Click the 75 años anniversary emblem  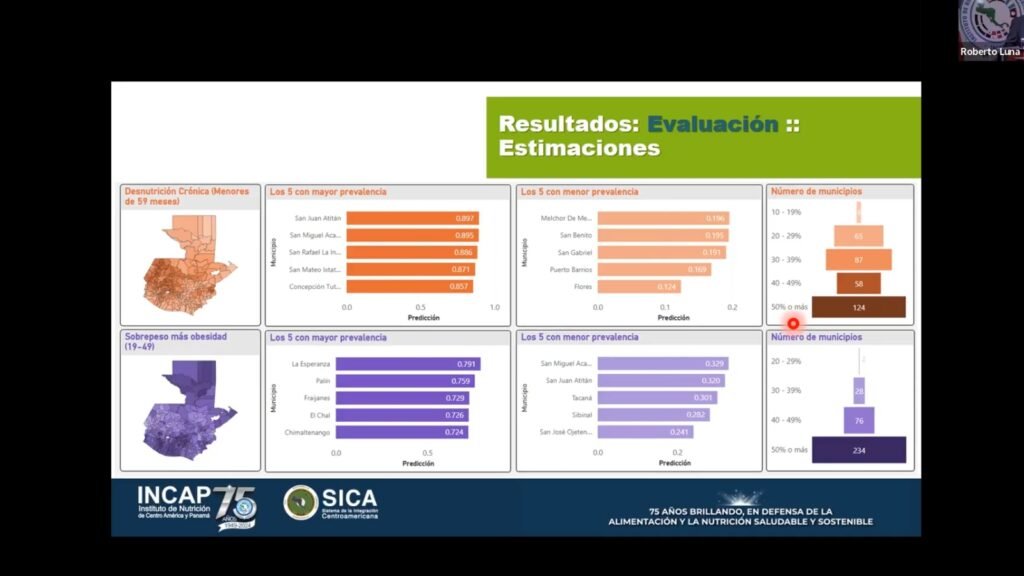point(236,508)
